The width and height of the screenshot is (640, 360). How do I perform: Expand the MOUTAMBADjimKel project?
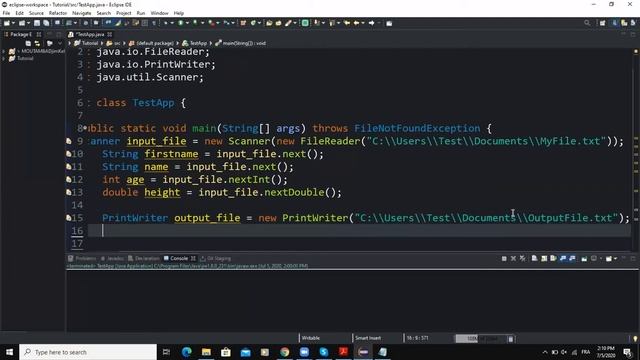point(4,51)
